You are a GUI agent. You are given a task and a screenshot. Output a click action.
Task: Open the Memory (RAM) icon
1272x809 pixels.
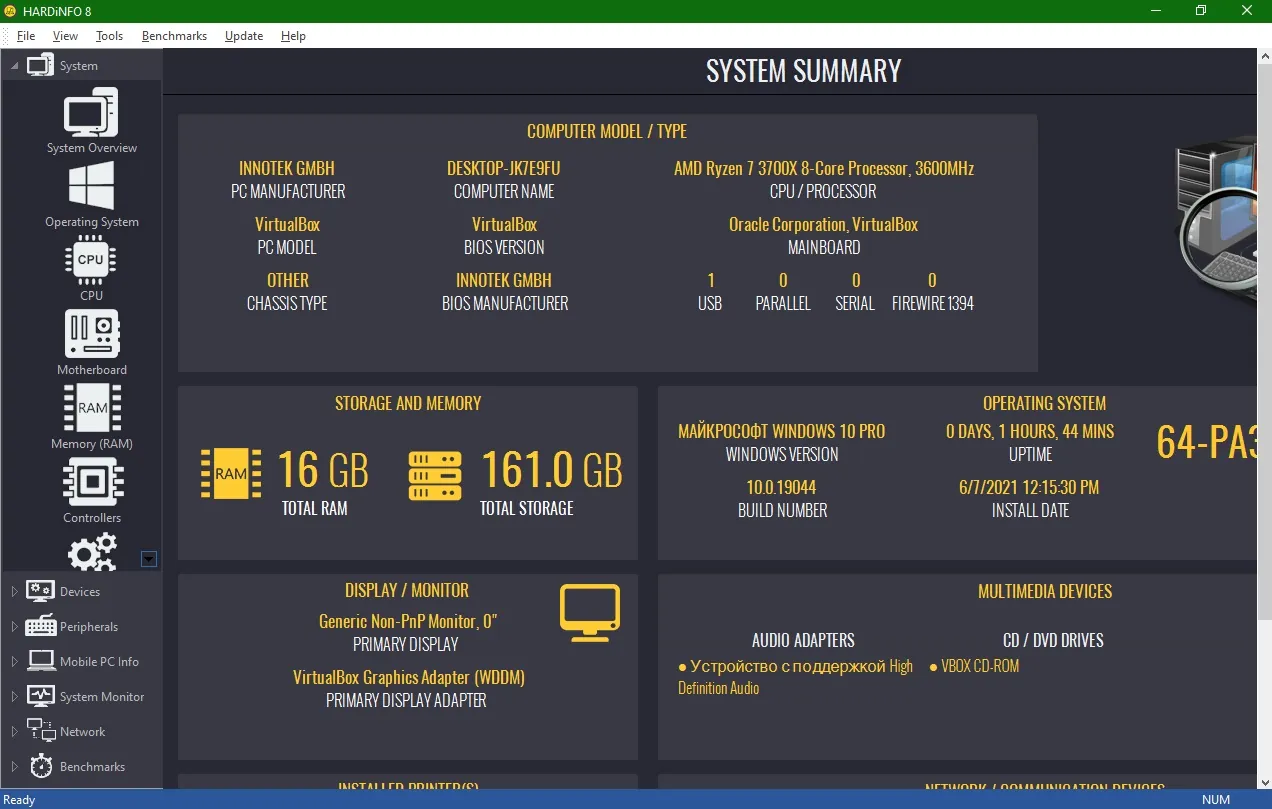[91, 408]
